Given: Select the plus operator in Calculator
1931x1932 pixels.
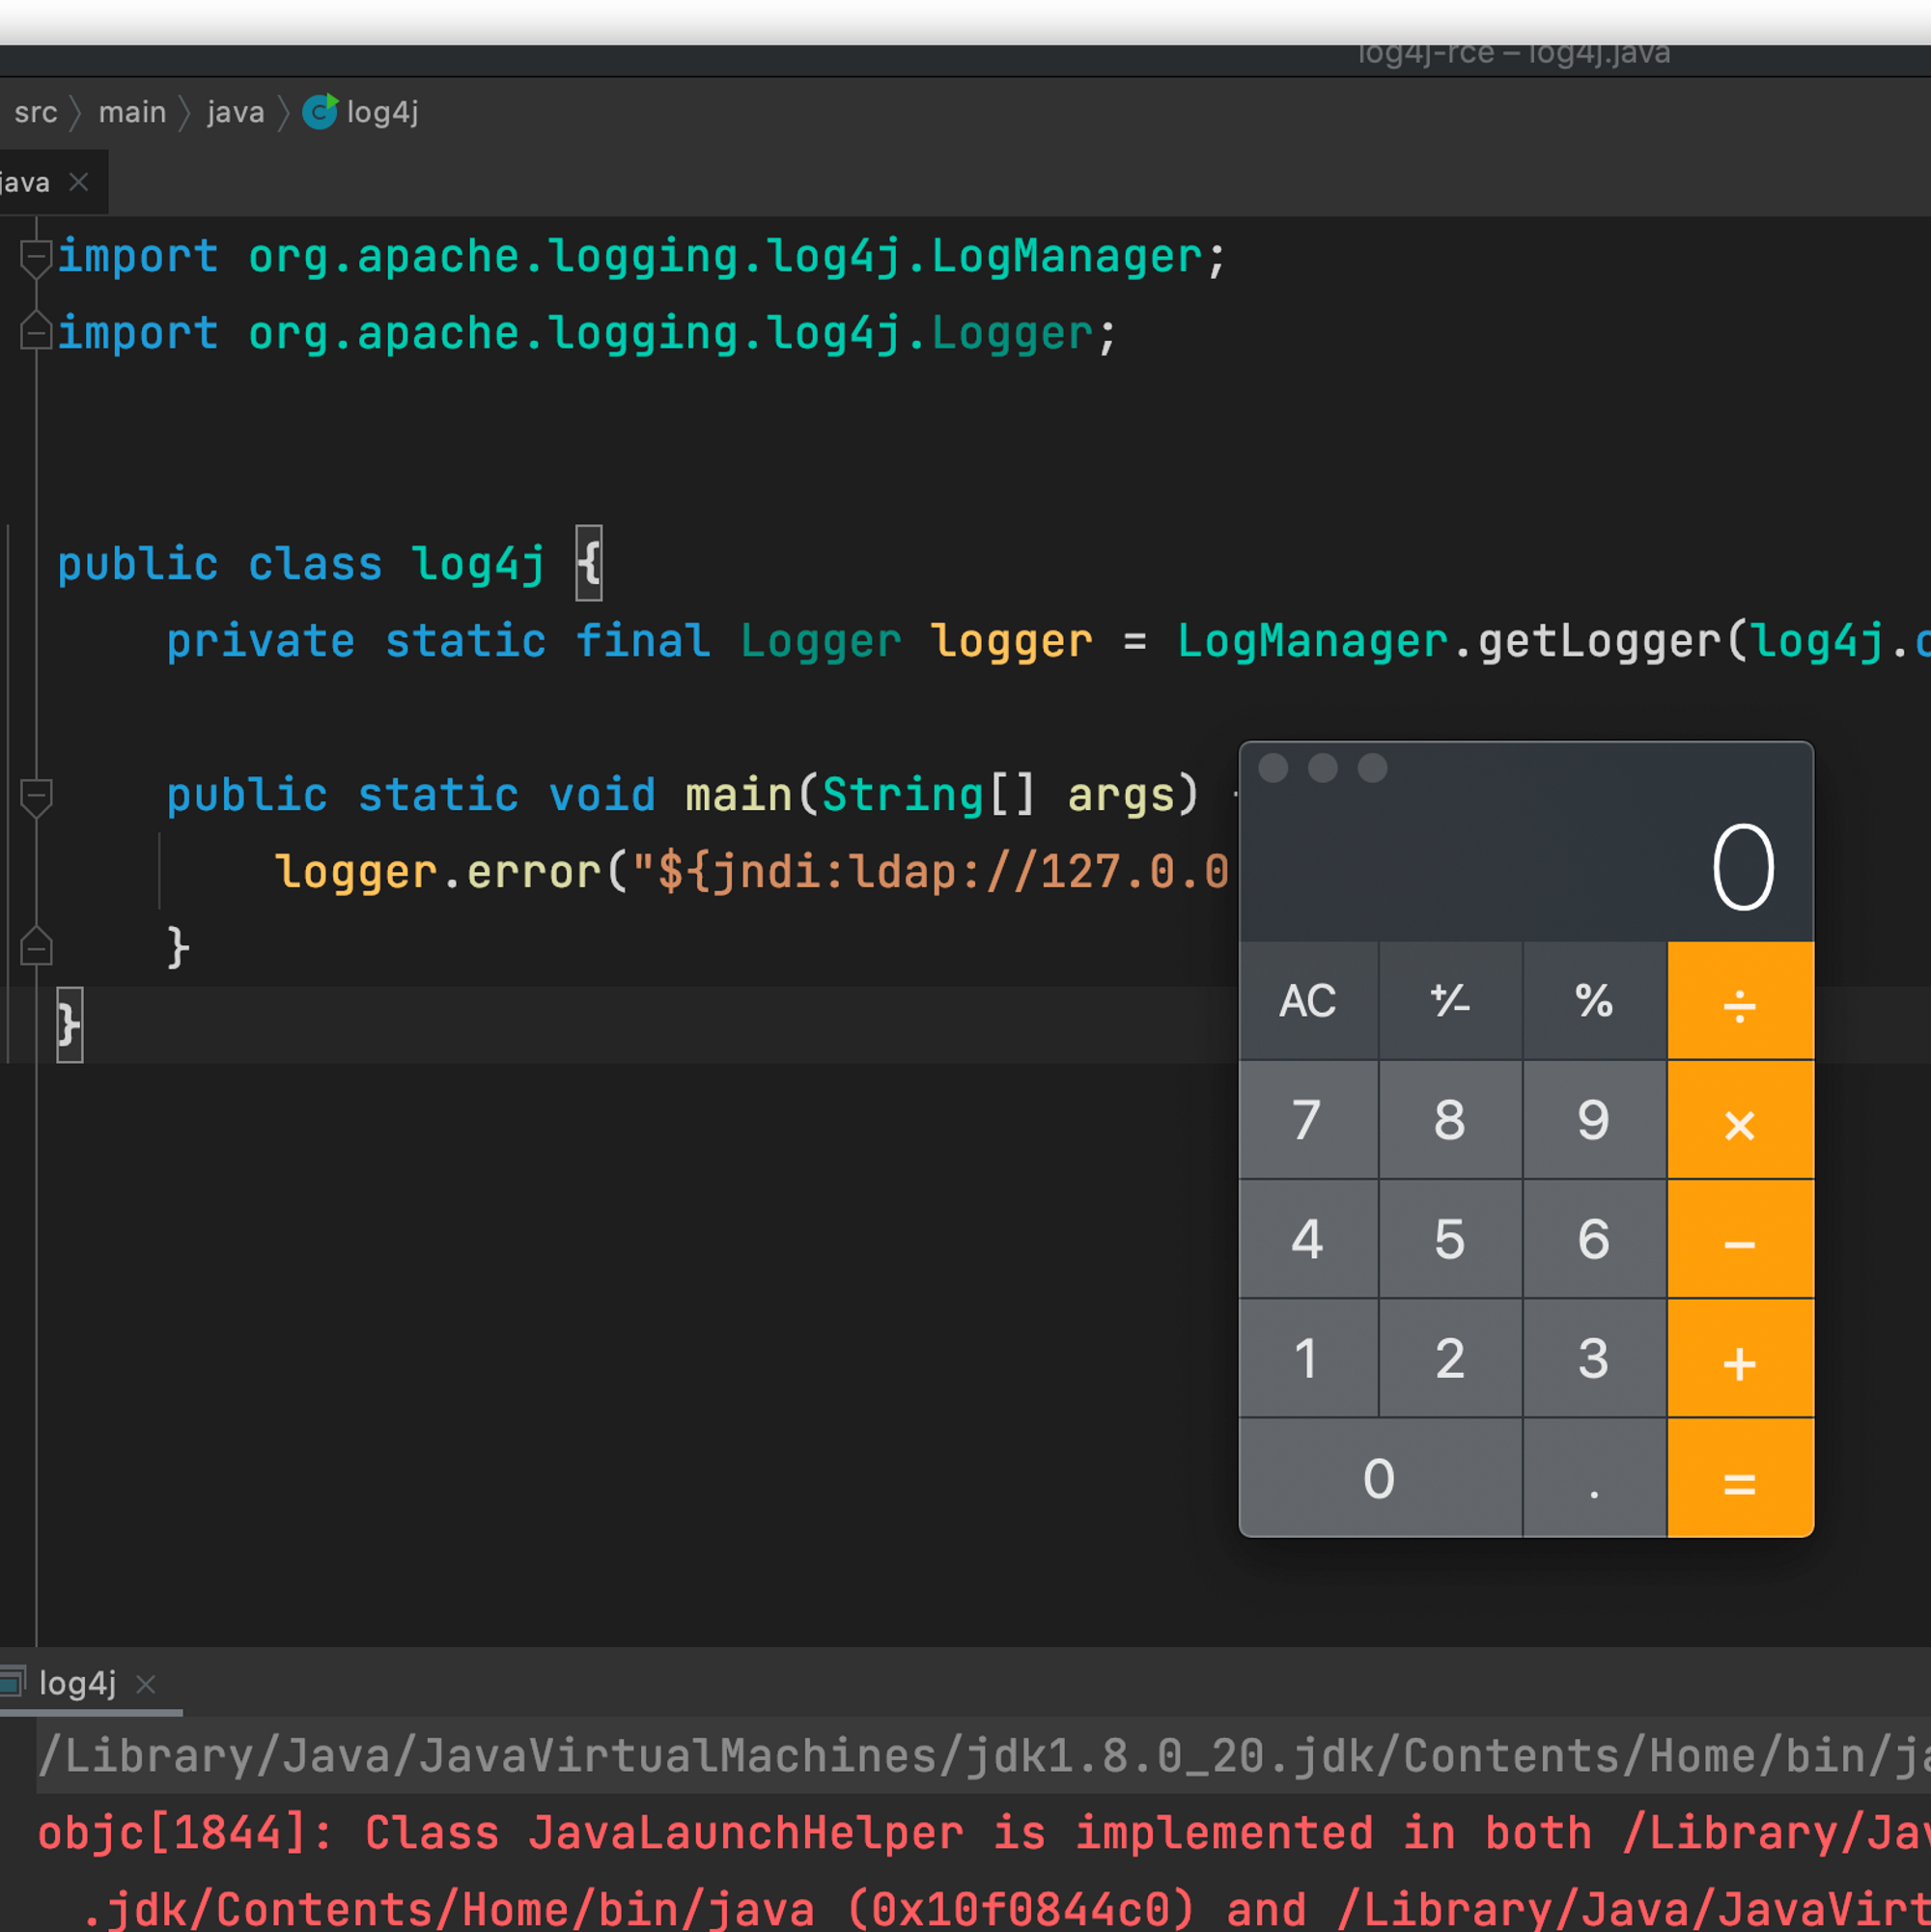Looking at the screenshot, I should [x=1740, y=1358].
